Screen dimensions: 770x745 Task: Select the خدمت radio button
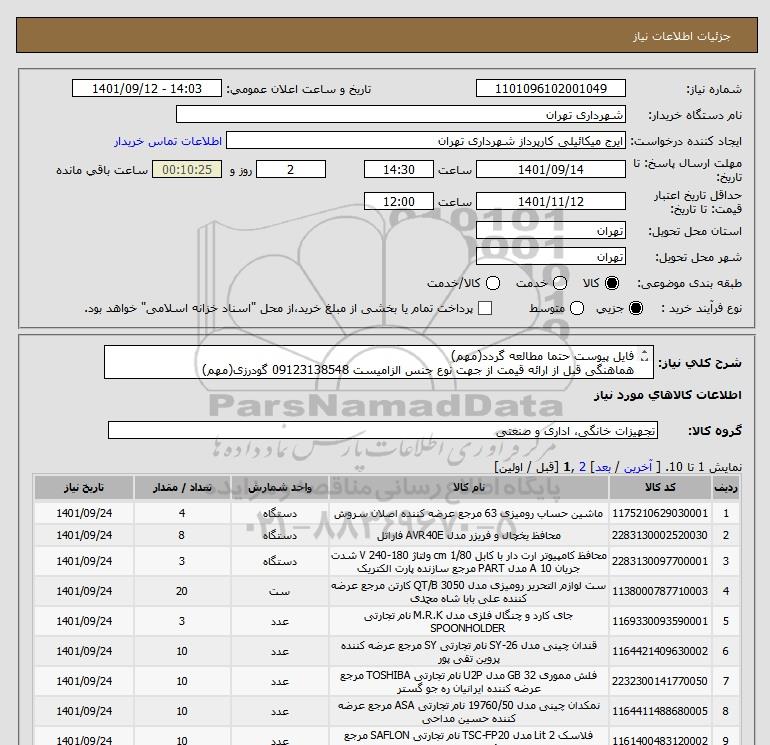point(560,283)
